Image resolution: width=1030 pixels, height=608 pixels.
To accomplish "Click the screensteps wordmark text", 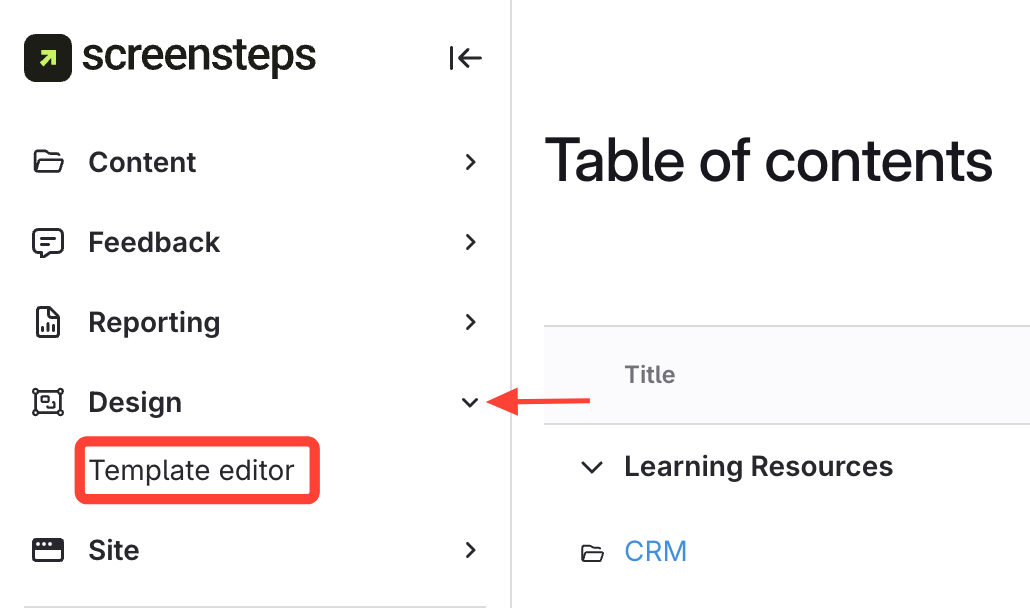I will tap(198, 57).
